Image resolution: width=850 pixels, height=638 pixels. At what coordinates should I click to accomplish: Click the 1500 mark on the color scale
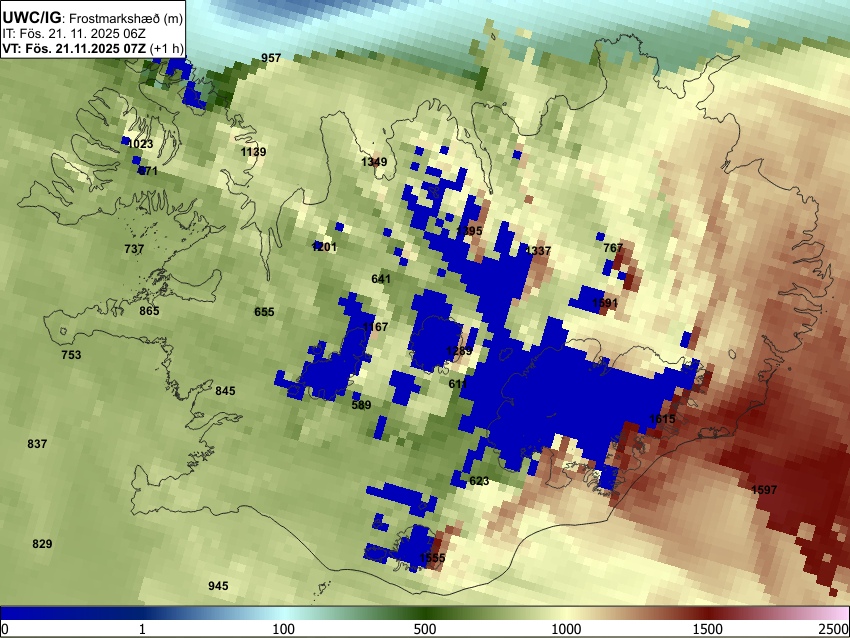708,629
